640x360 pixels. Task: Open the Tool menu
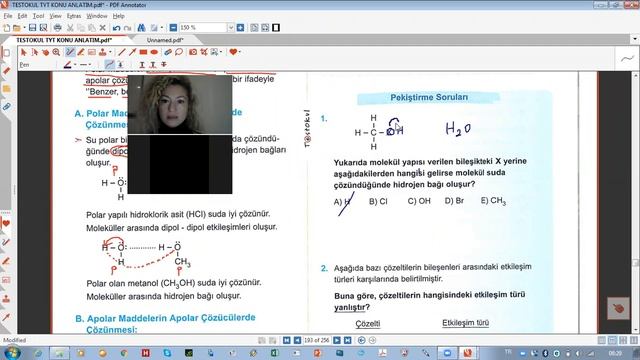38,16
